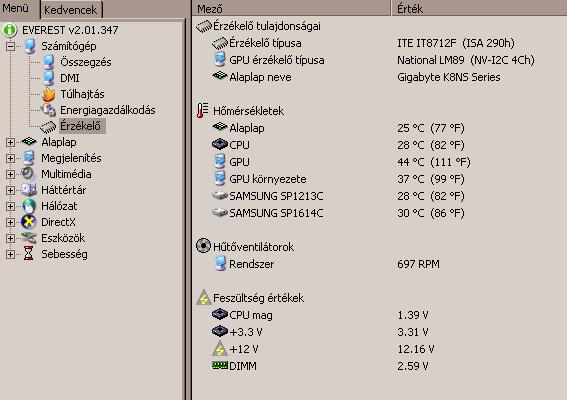
Task: Click the DirectX logo icon
Action: point(29,222)
